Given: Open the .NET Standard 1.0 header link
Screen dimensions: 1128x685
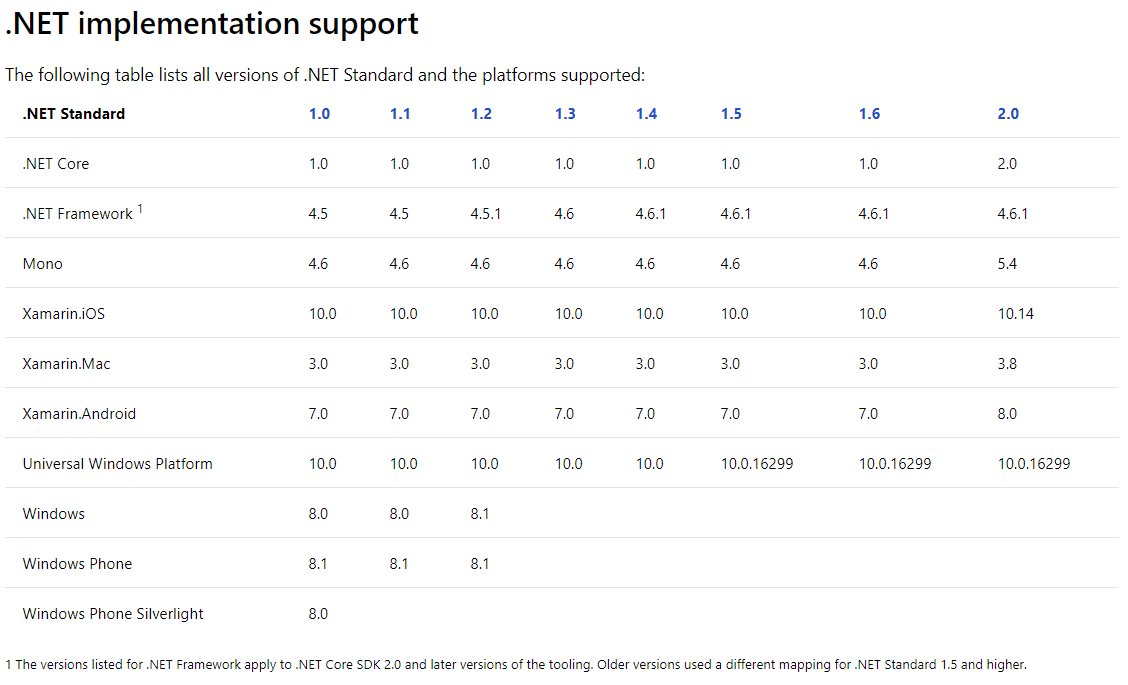Looking at the screenshot, I should (x=319, y=114).
